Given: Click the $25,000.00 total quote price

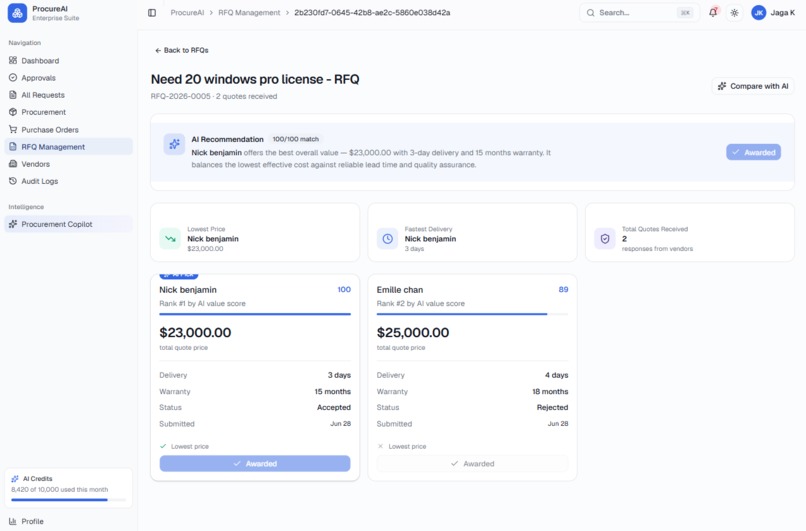Looking at the screenshot, I should point(413,333).
